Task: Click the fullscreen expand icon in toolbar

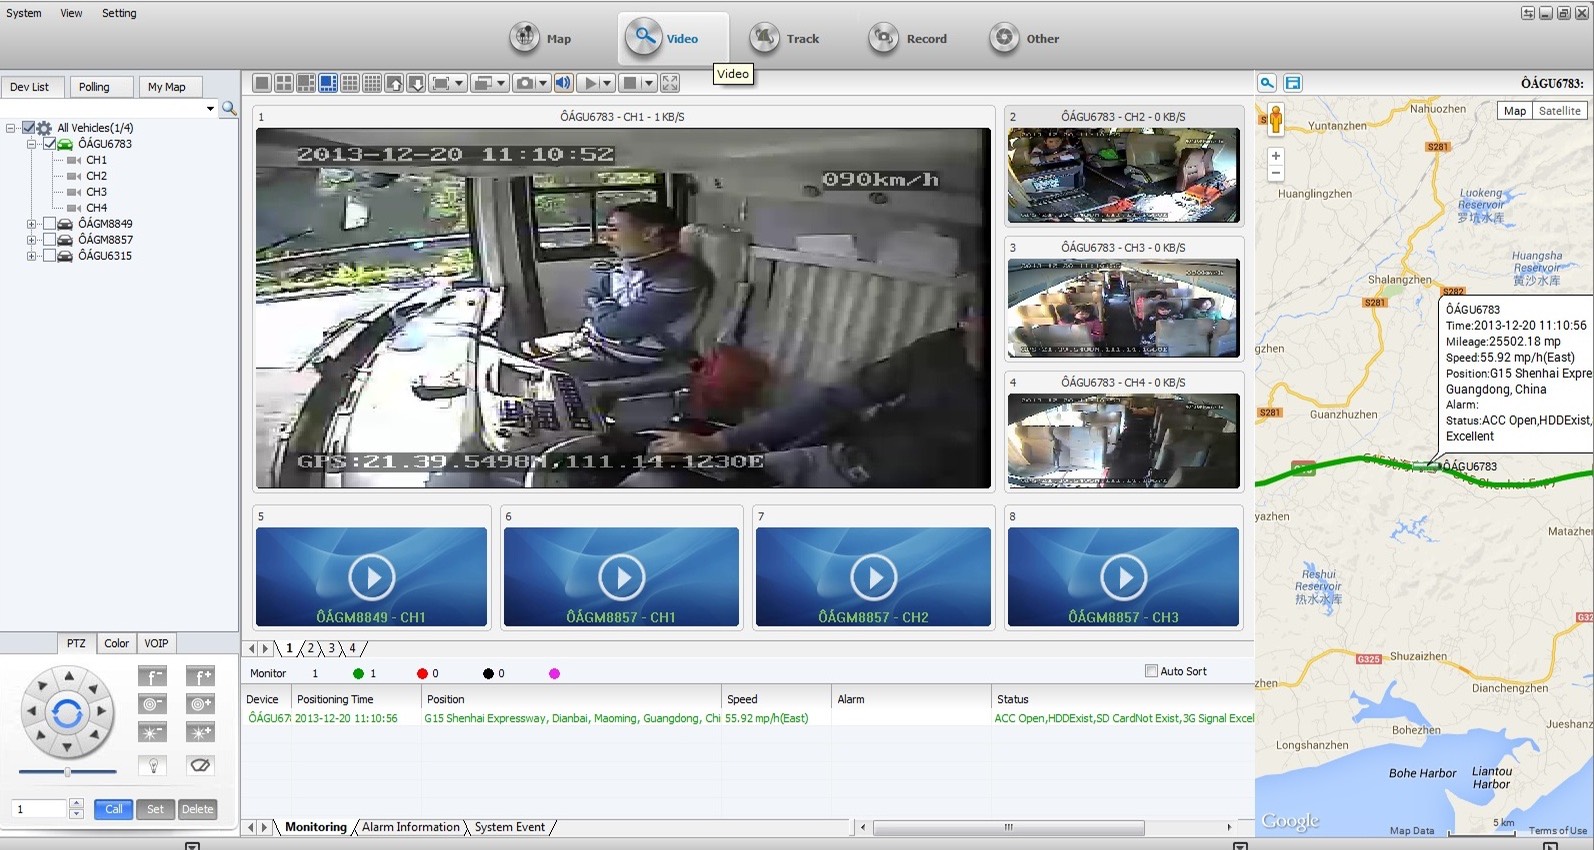Action: point(670,83)
